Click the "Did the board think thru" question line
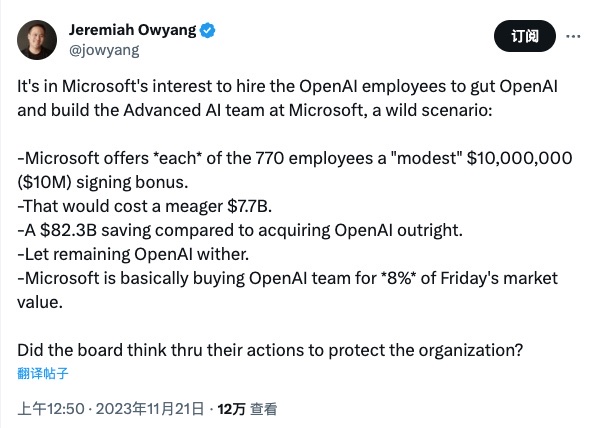This screenshot has height=428, width=596. pos(270,350)
